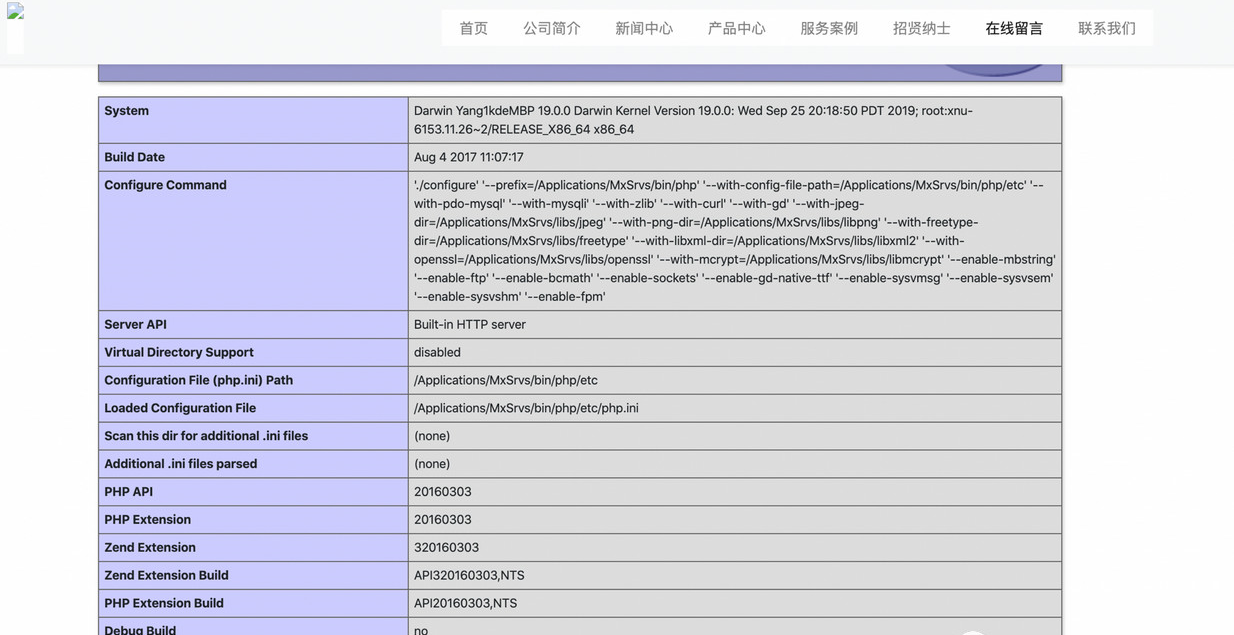
Task: Navigate to 招贤纳士 page
Action: pyautogui.click(x=922, y=28)
